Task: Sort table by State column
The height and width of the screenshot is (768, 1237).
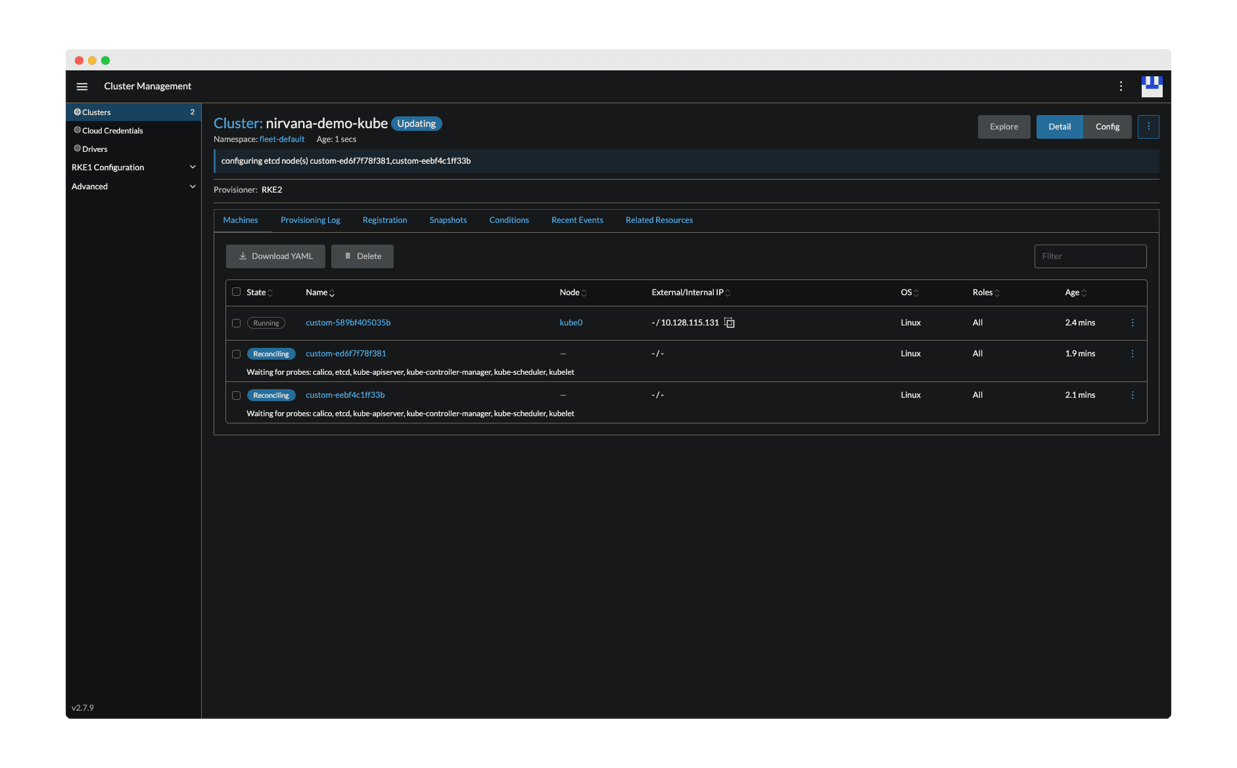Action: pos(260,293)
